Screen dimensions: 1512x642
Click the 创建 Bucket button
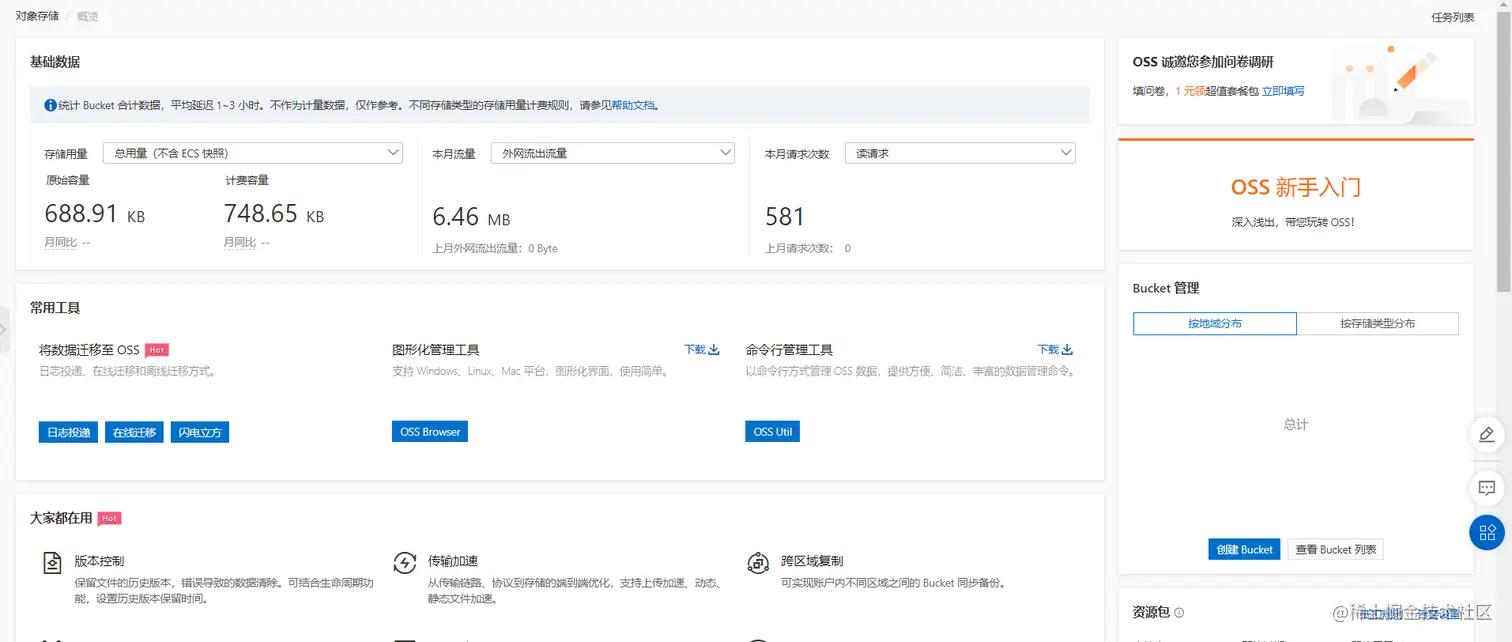click(1243, 549)
